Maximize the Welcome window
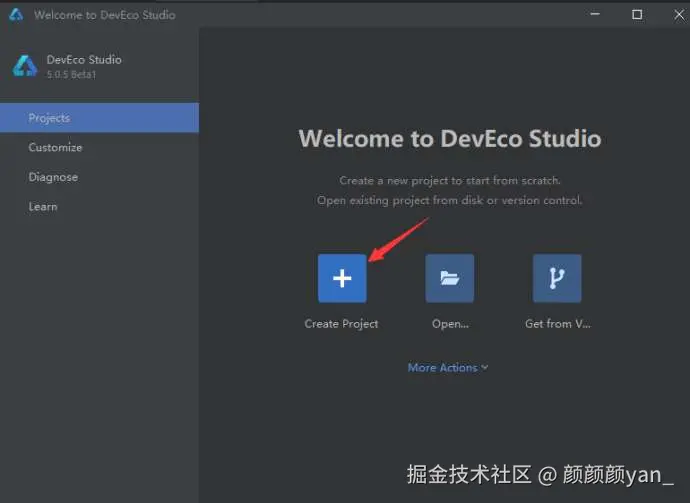The image size is (690, 503). [637, 15]
